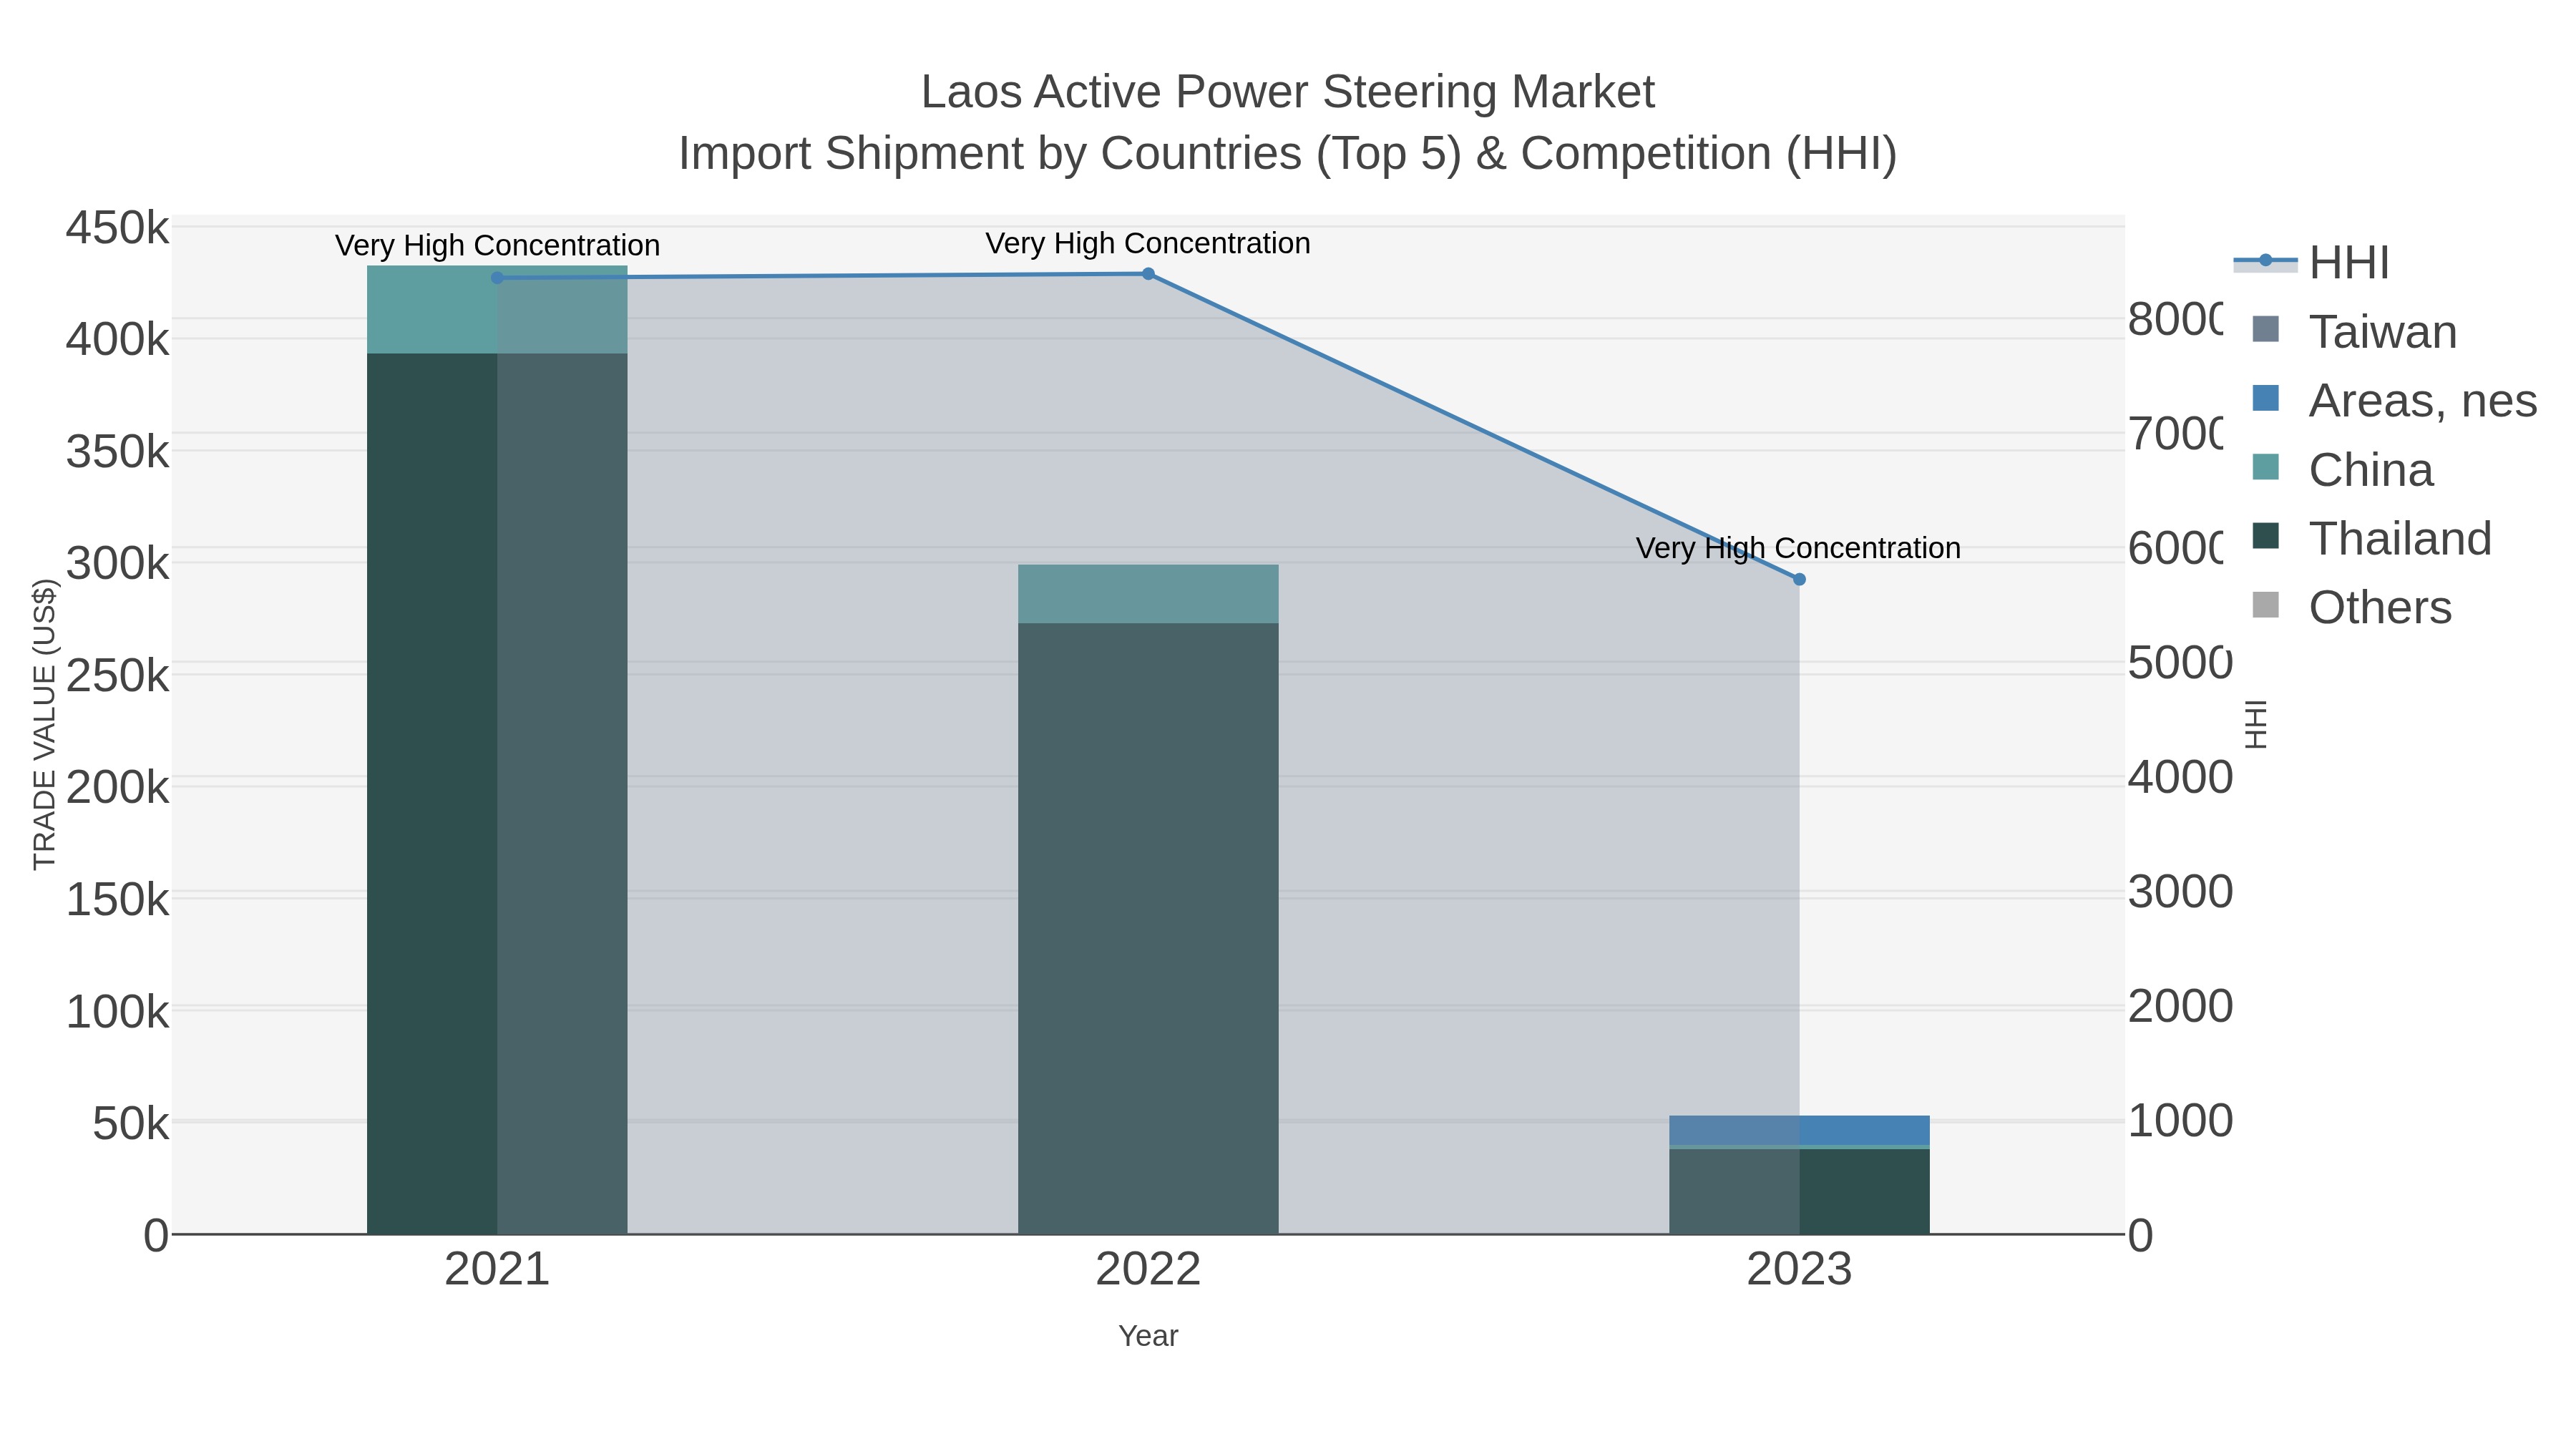2576x1449 pixels.
Task: Toggle the Thailand legend entry
Action: tap(2371, 539)
